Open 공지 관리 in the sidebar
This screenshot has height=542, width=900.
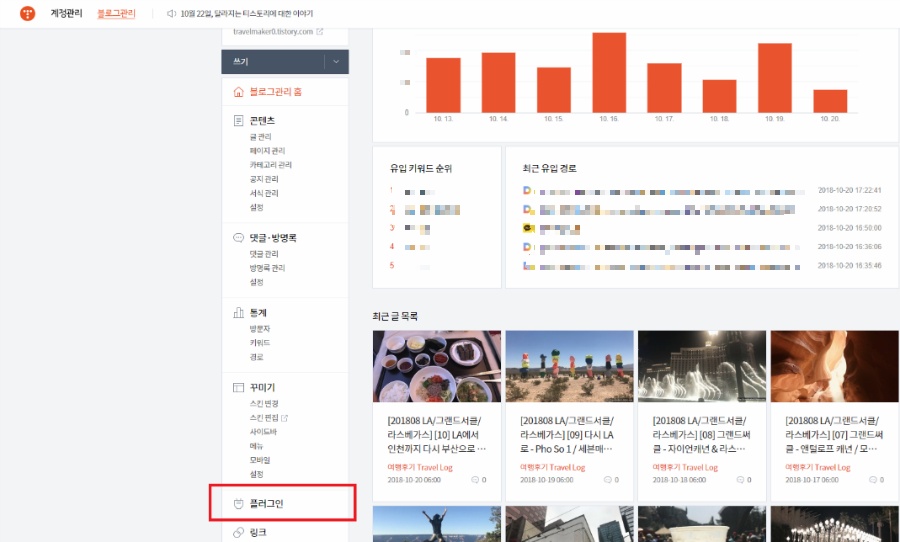click(x=263, y=179)
